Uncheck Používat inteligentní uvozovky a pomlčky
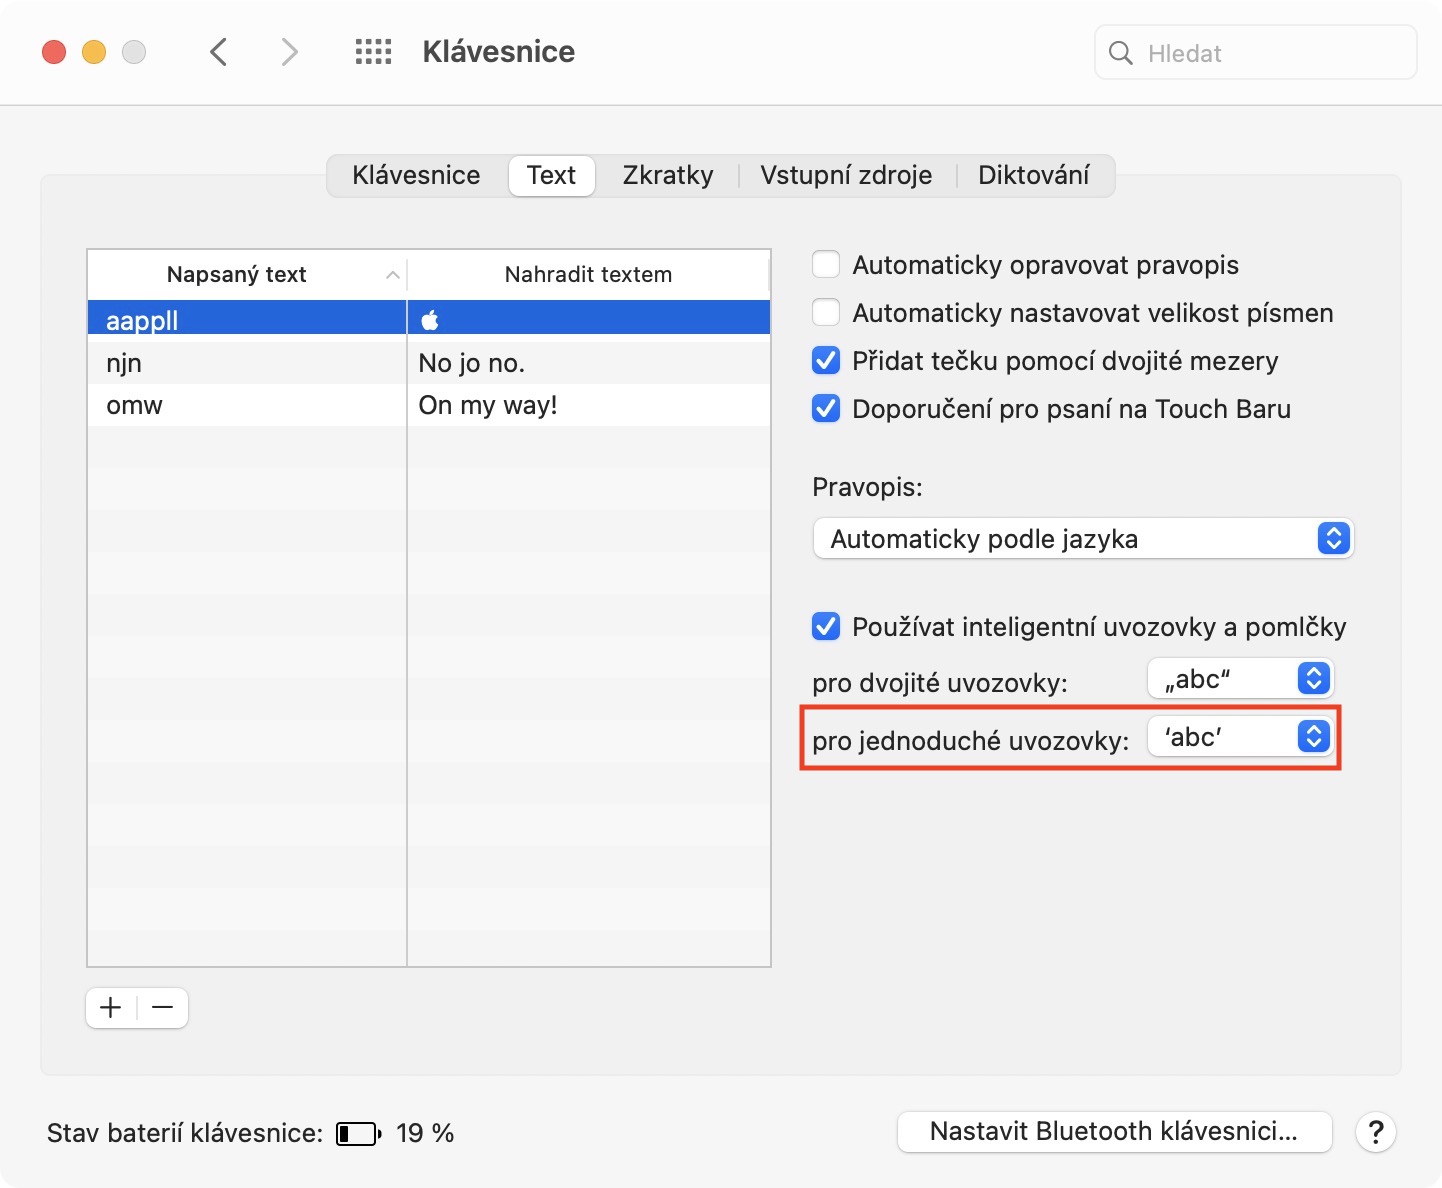This screenshot has width=1442, height=1188. coord(826,627)
